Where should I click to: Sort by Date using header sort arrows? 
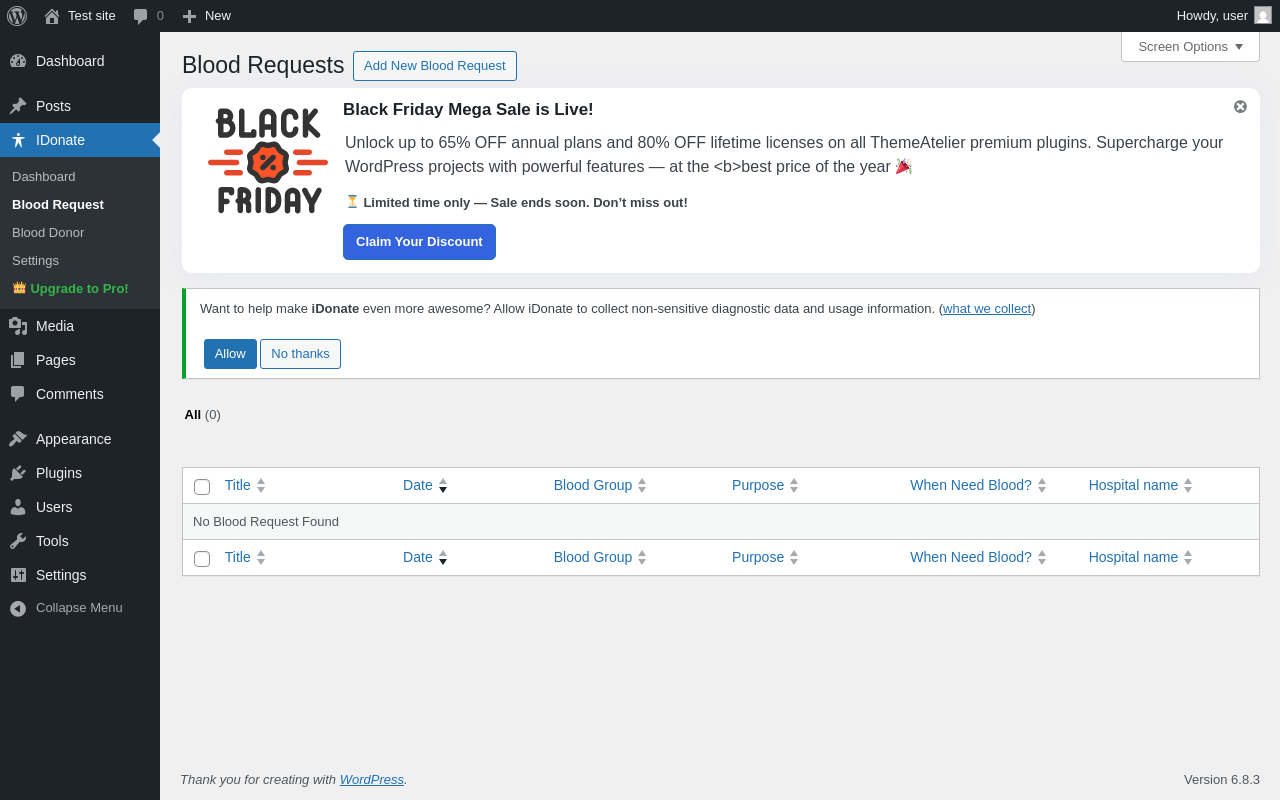pyautogui.click(x=443, y=485)
